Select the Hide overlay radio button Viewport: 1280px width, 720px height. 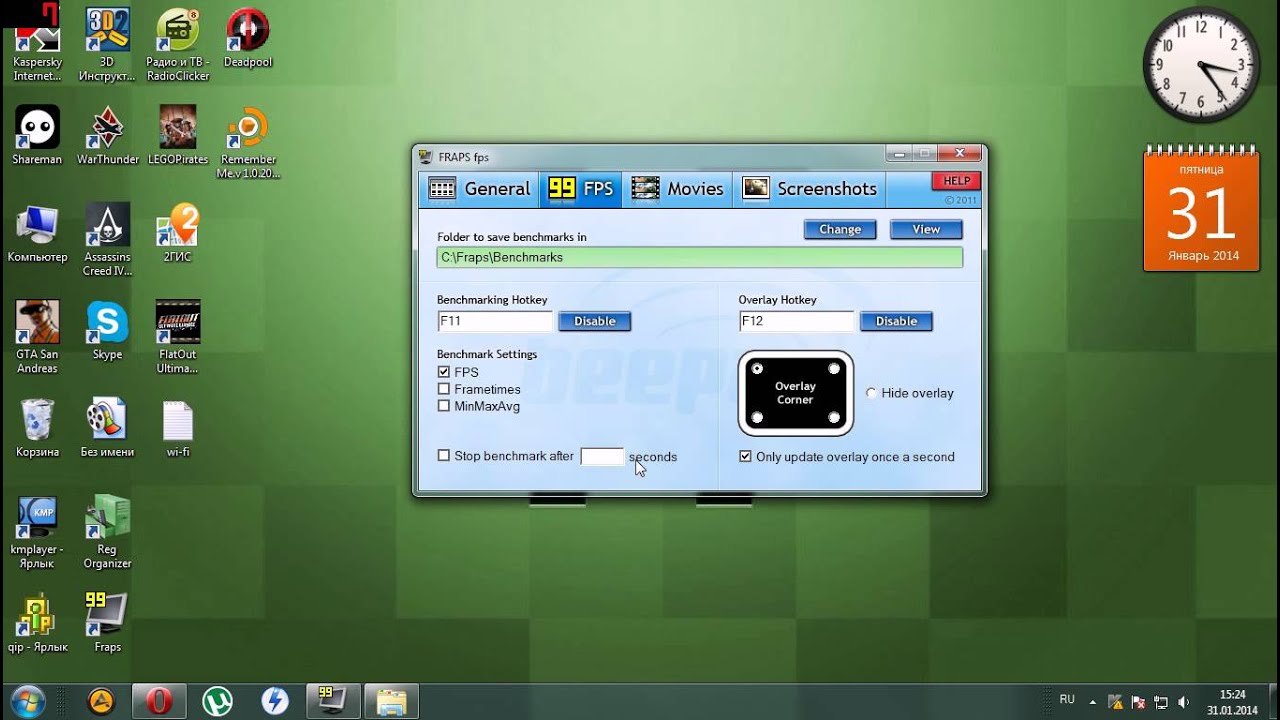pyautogui.click(x=871, y=393)
